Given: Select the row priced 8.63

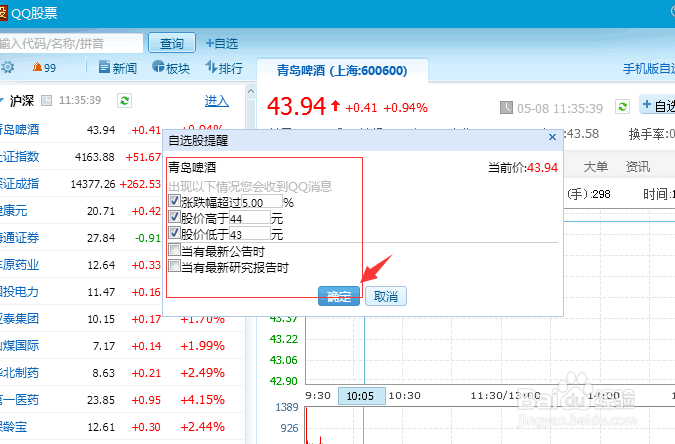Looking at the screenshot, I should pyautogui.click(x=122, y=373).
